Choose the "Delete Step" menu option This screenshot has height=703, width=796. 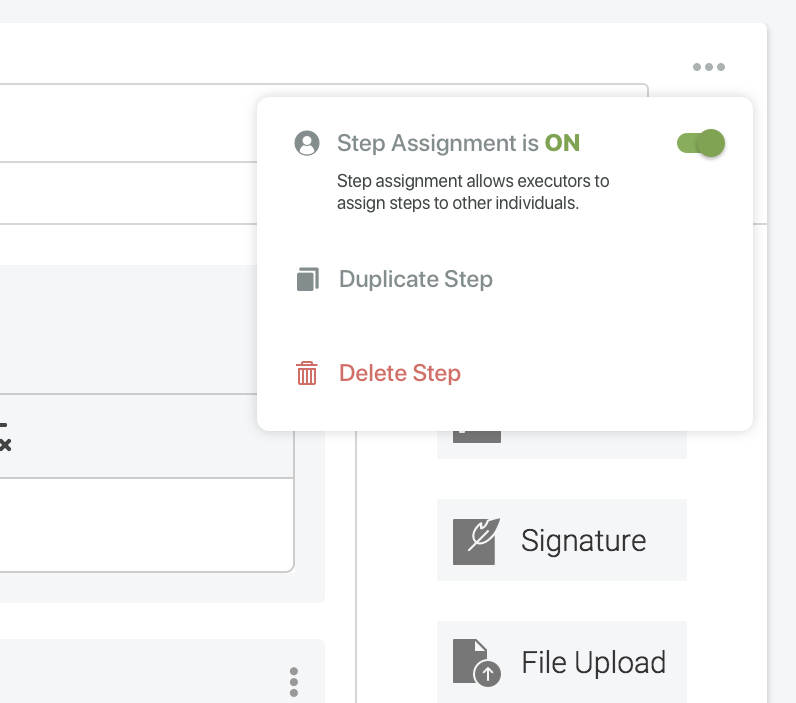point(399,374)
